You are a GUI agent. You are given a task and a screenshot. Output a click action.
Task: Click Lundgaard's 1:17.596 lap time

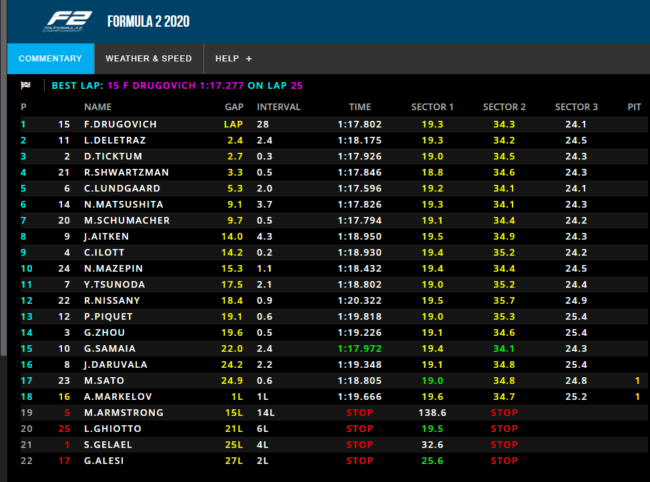point(360,189)
